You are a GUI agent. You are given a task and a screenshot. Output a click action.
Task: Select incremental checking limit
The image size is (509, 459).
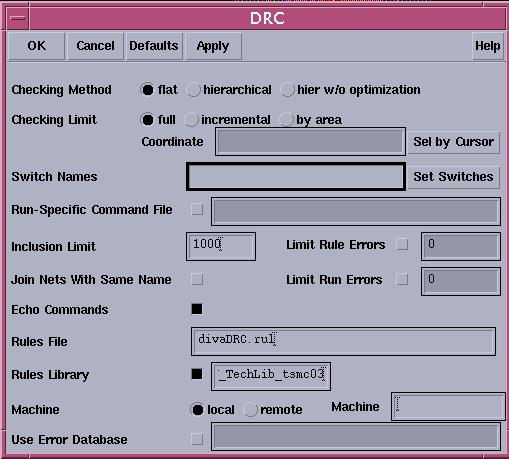(x=192, y=120)
